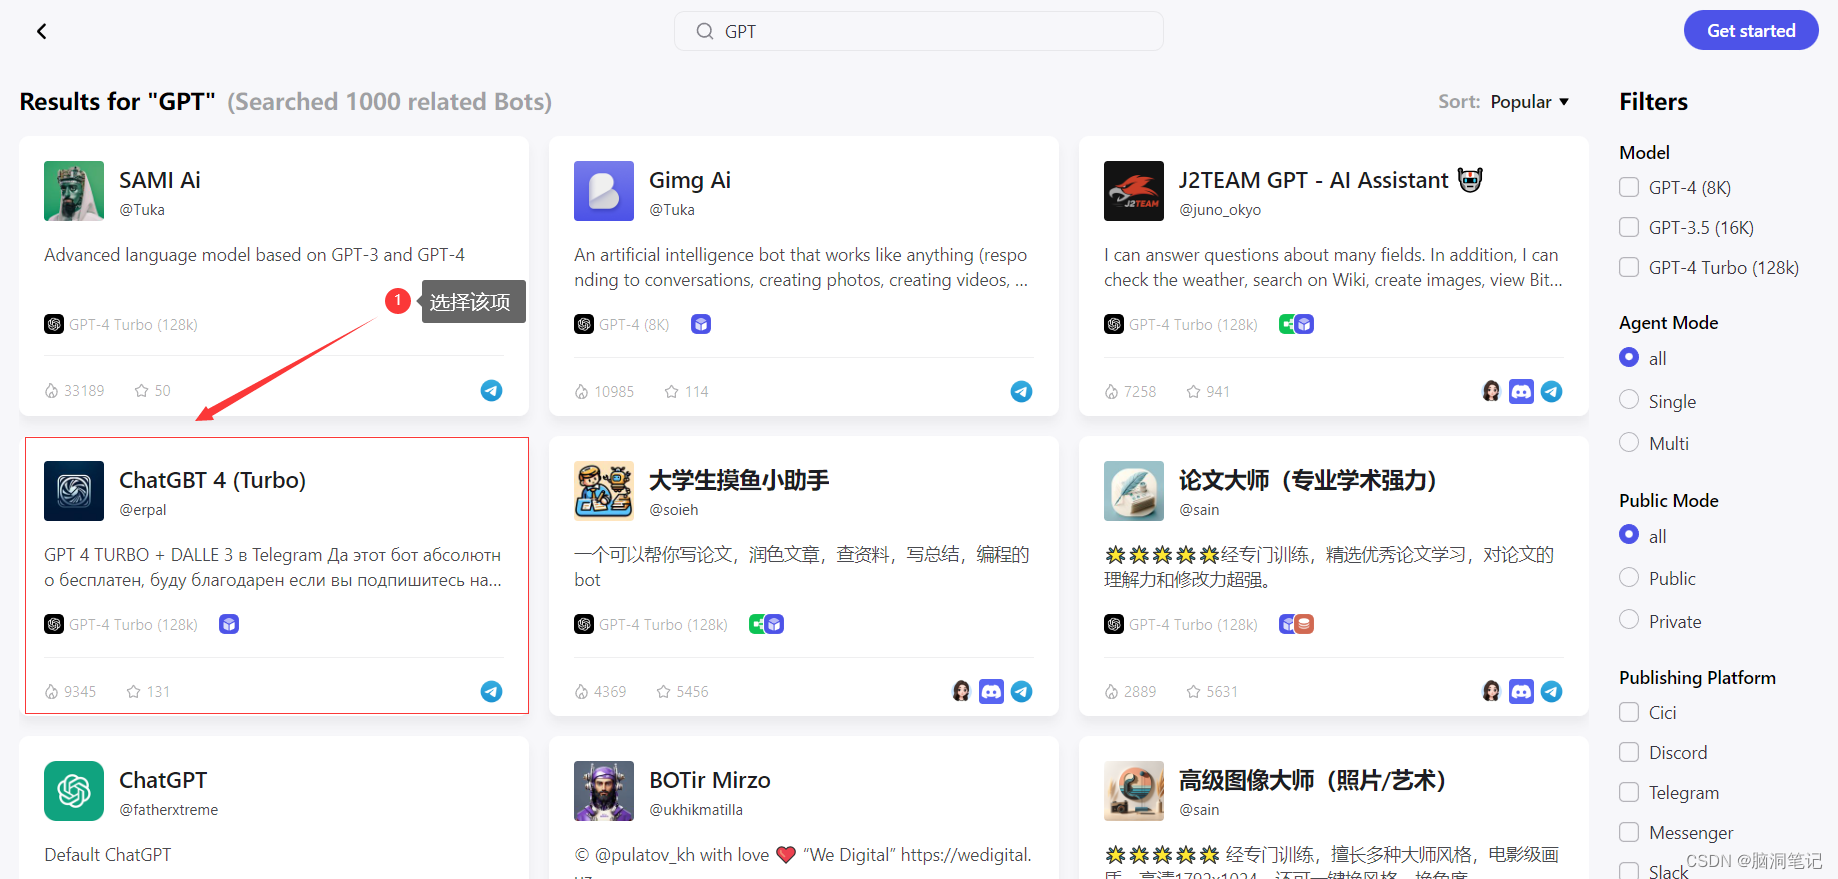Click Telegram icon on Gimg Ai card
The width and height of the screenshot is (1838, 879).
pyautogui.click(x=1021, y=391)
